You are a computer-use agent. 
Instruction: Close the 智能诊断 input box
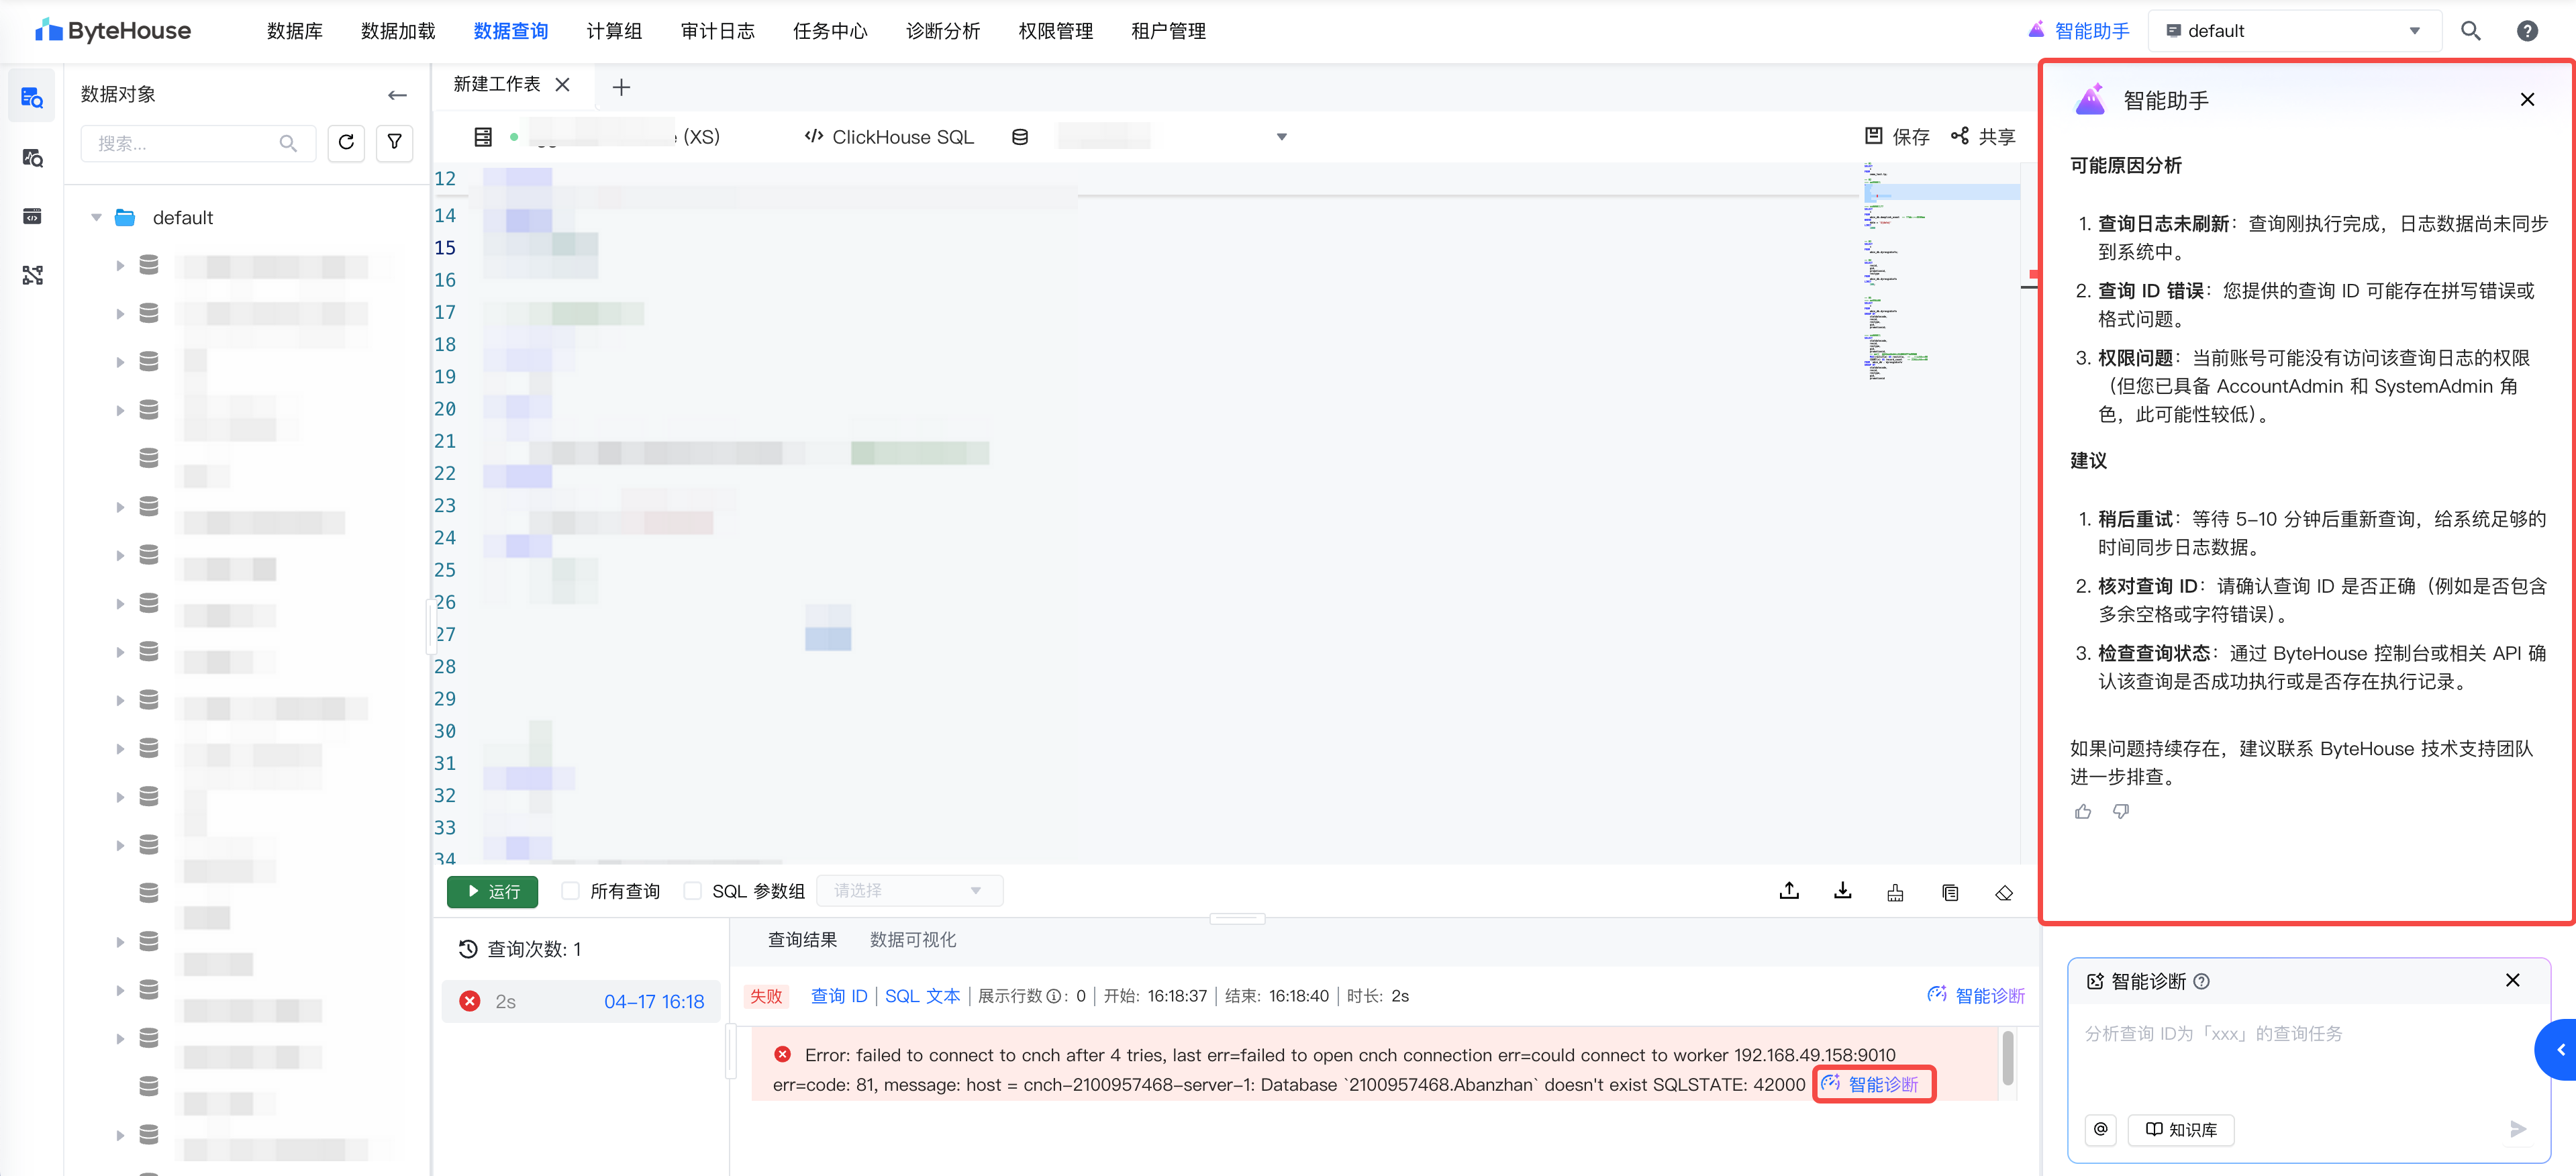coord(2512,980)
